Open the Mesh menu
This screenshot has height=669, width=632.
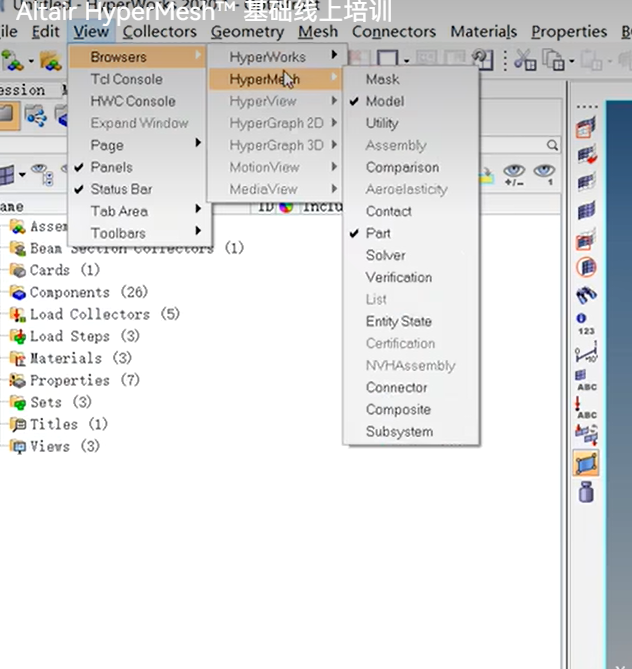point(318,32)
